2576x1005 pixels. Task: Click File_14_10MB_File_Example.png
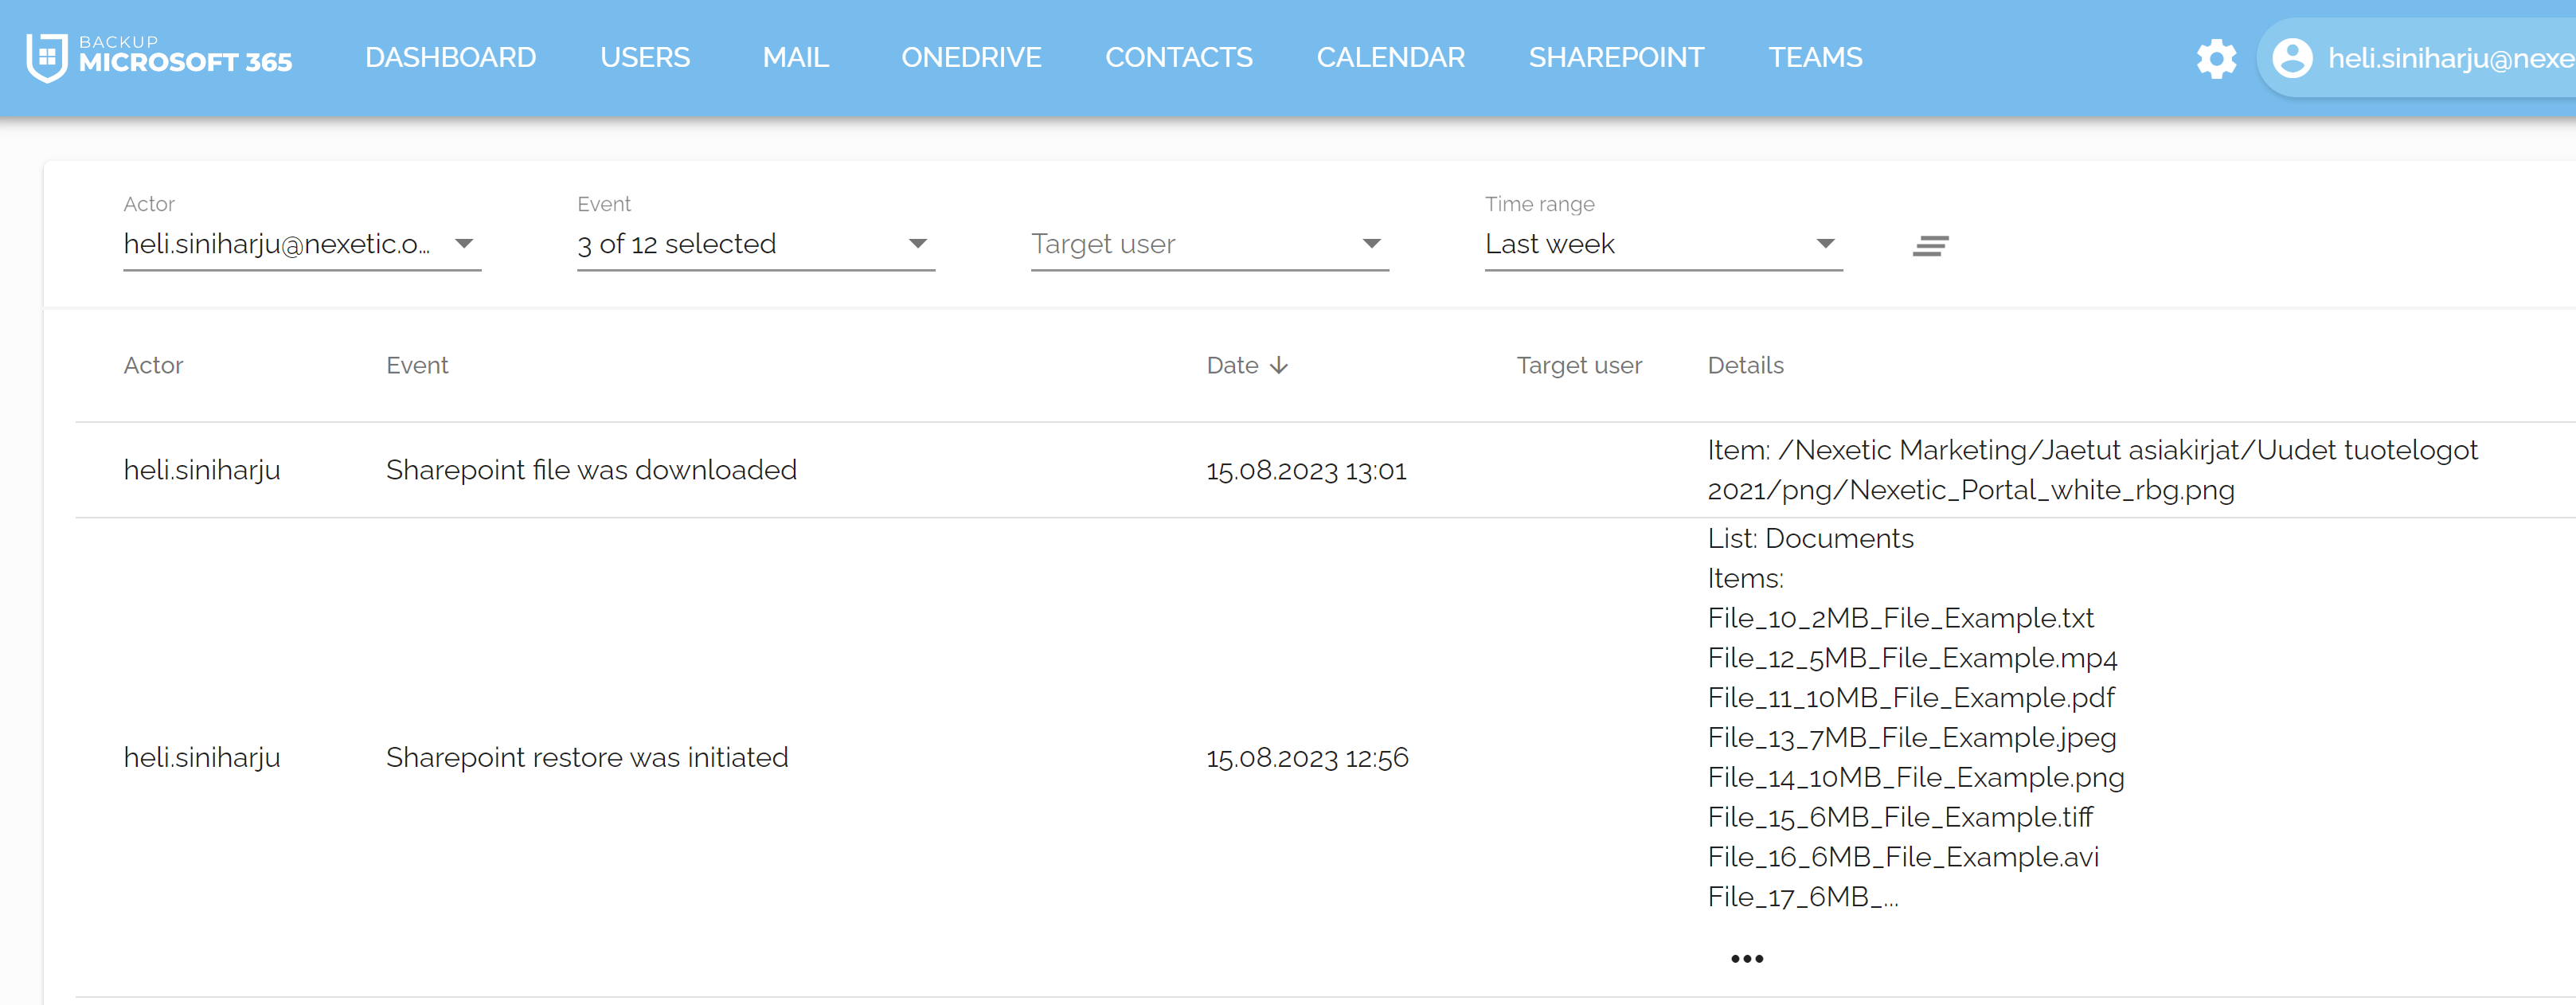click(x=1916, y=778)
